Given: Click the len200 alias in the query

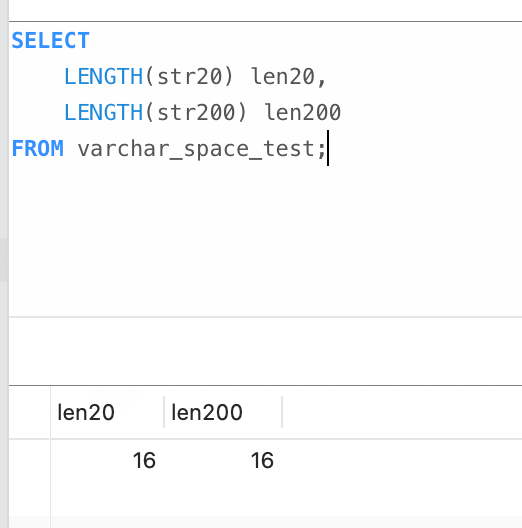Looking at the screenshot, I should click(x=302, y=112).
